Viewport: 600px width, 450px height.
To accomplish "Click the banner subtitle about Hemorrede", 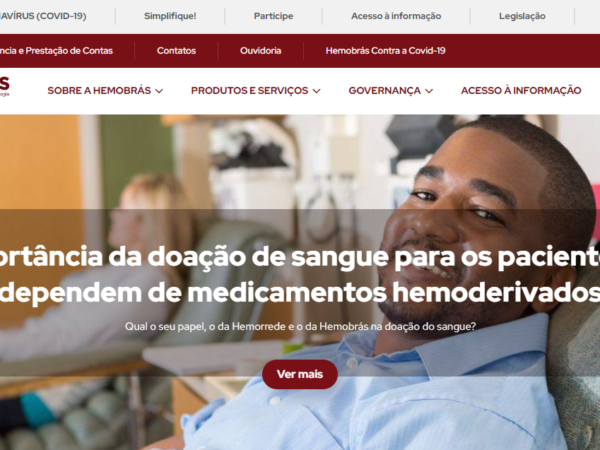I will coord(300,327).
